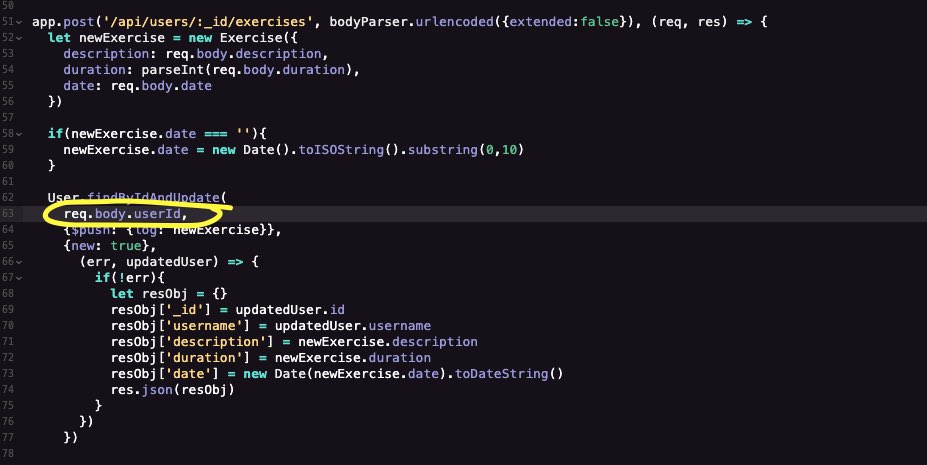Click the '/api/users/:_id/exercises' route string
Screen dimensions: 927x465
(x=208, y=22)
